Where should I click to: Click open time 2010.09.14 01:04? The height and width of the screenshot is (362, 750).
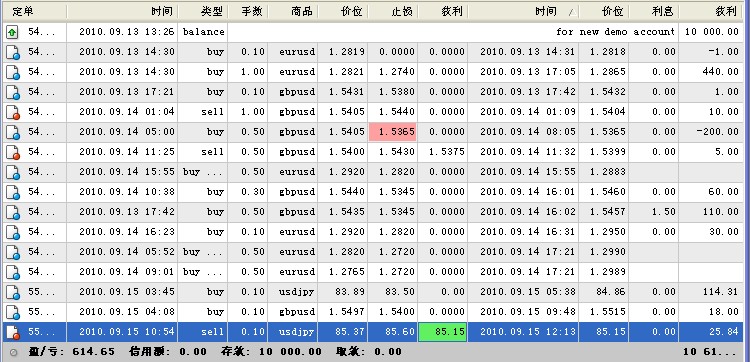(127, 112)
